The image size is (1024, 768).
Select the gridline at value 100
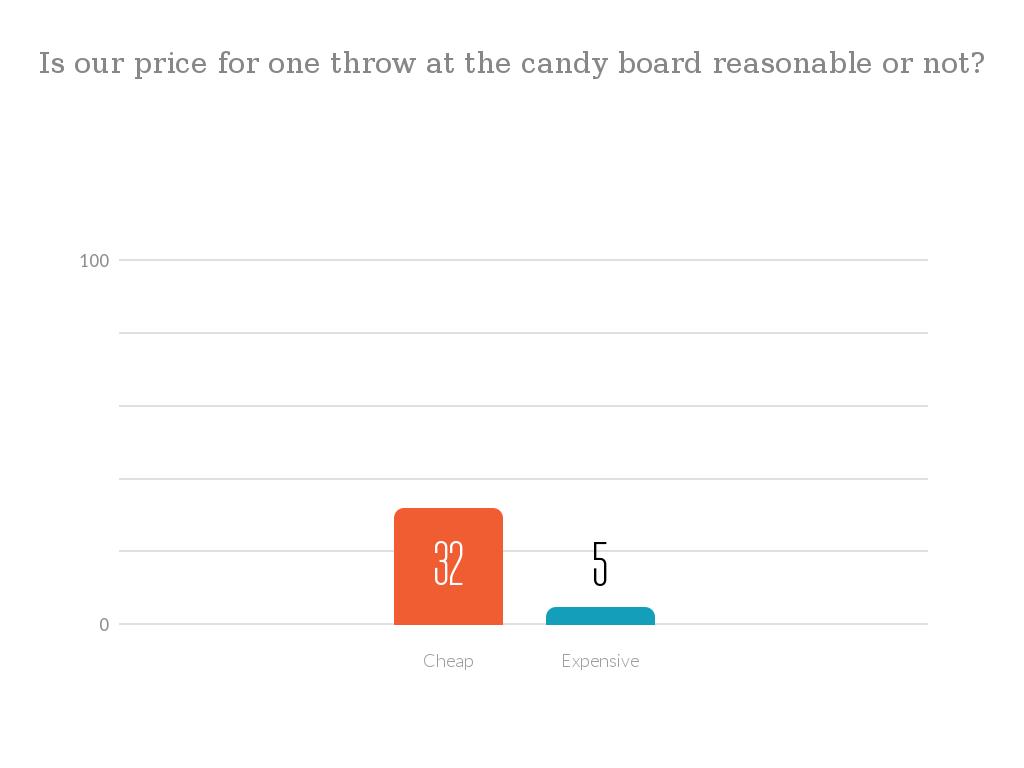tap(523, 260)
